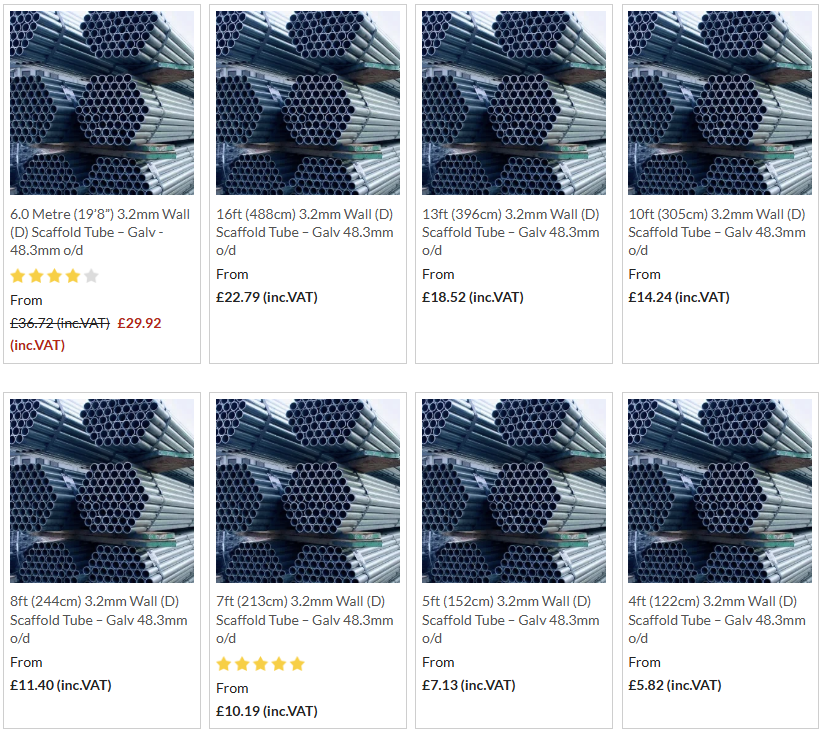821x732 pixels.
Task: Click the 7ft (213cm) scaffold tube image
Action: point(308,491)
